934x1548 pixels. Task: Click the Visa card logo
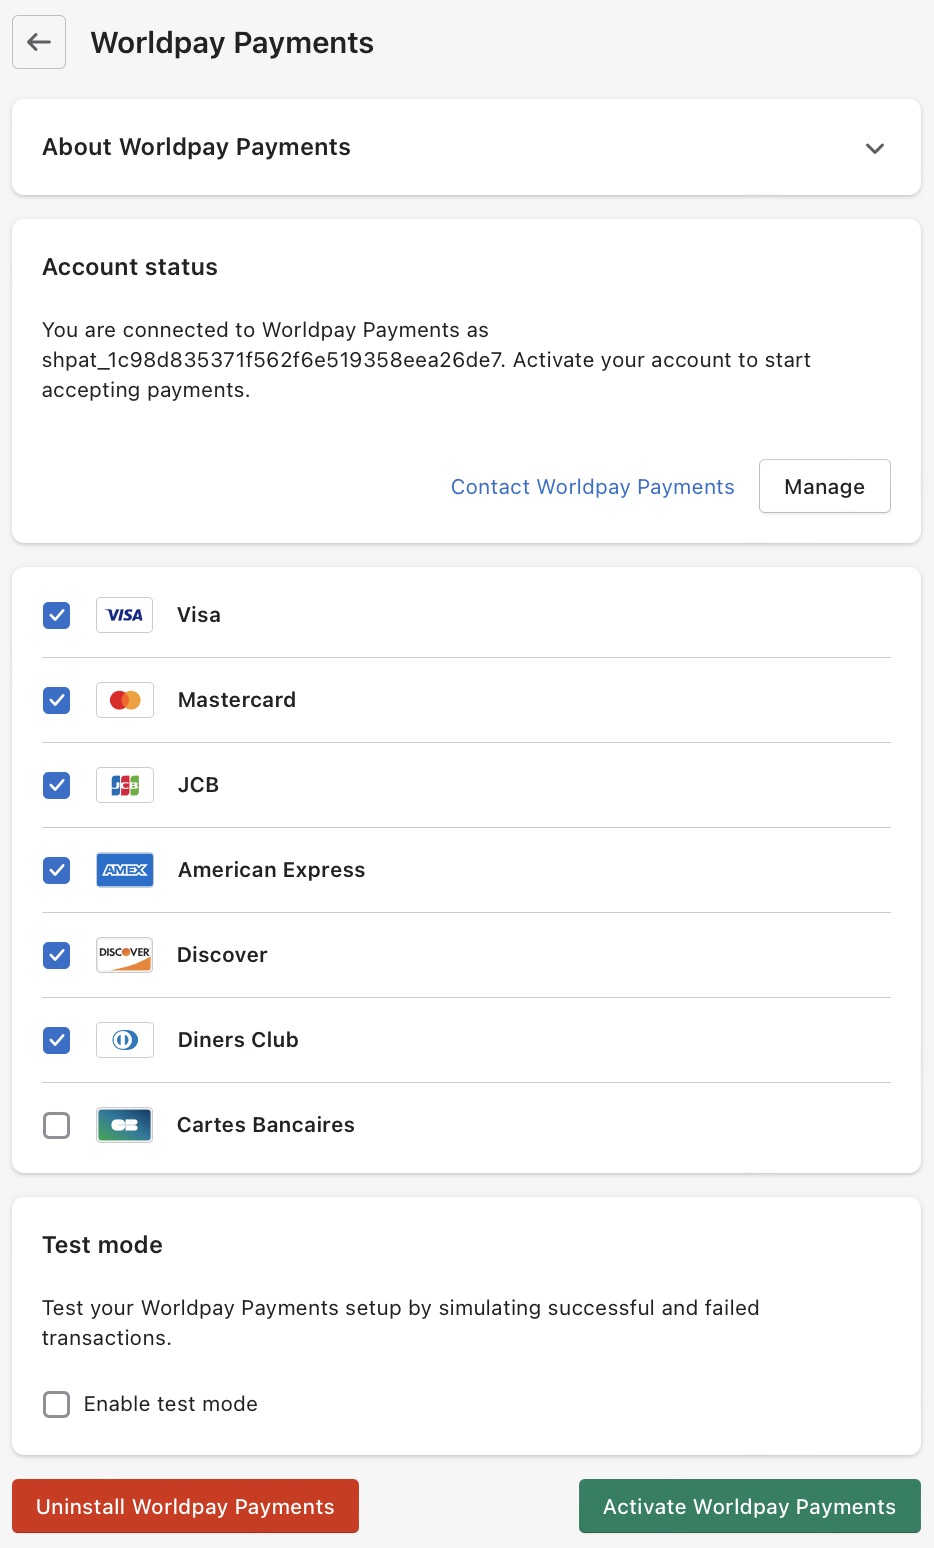click(125, 615)
